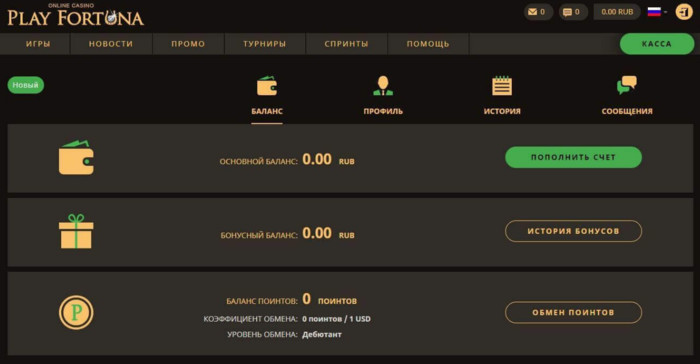Click the wallet icon in main balance row

point(76,158)
